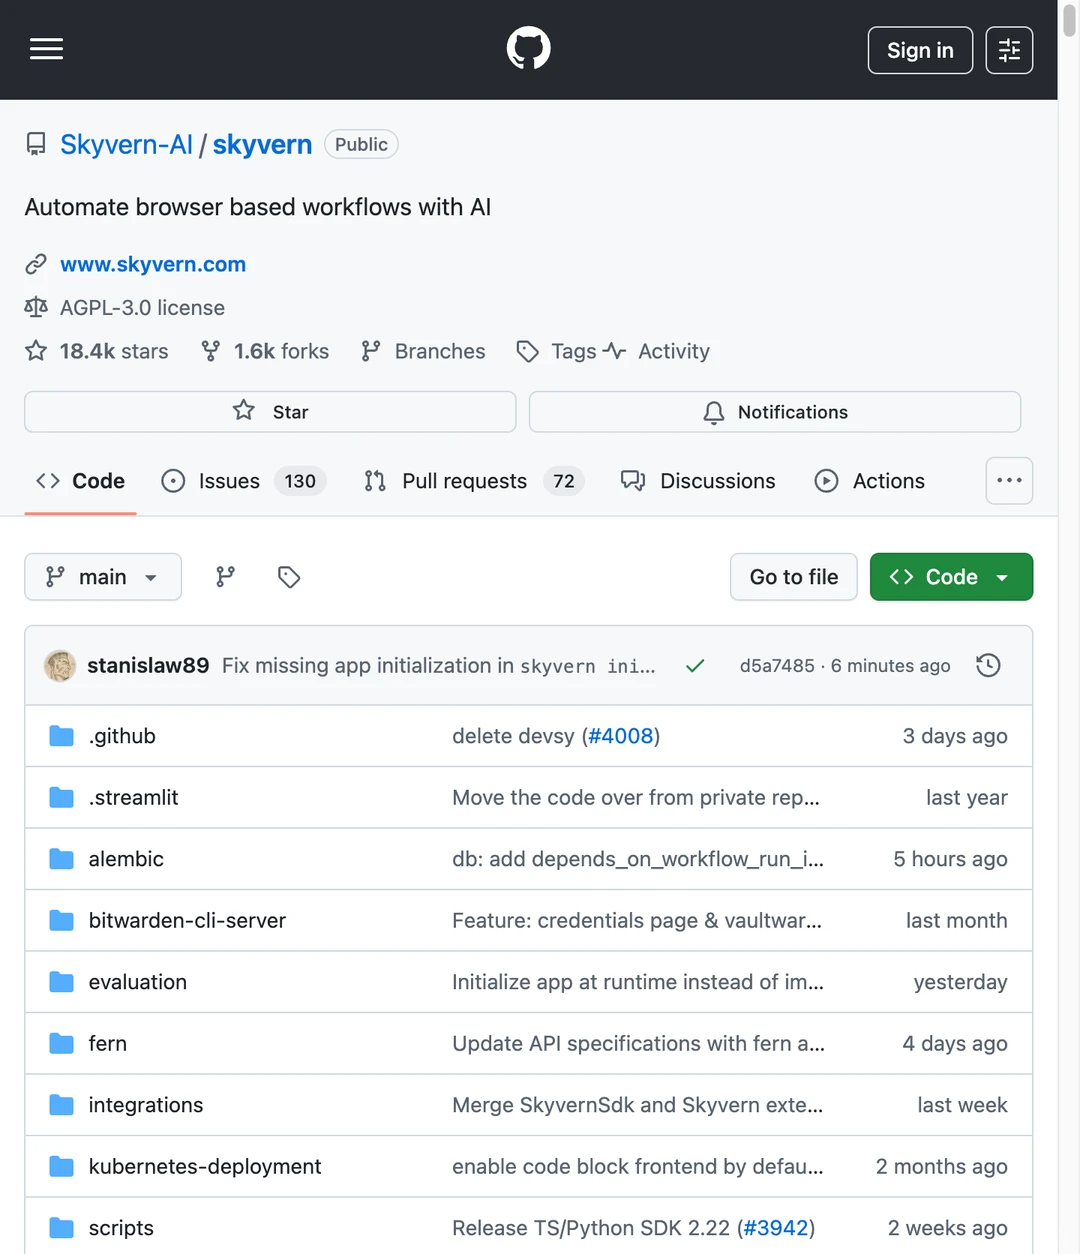The image size is (1080, 1254).
Task: Expand the more tabs ellipsis menu
Action: point(1009,481)
